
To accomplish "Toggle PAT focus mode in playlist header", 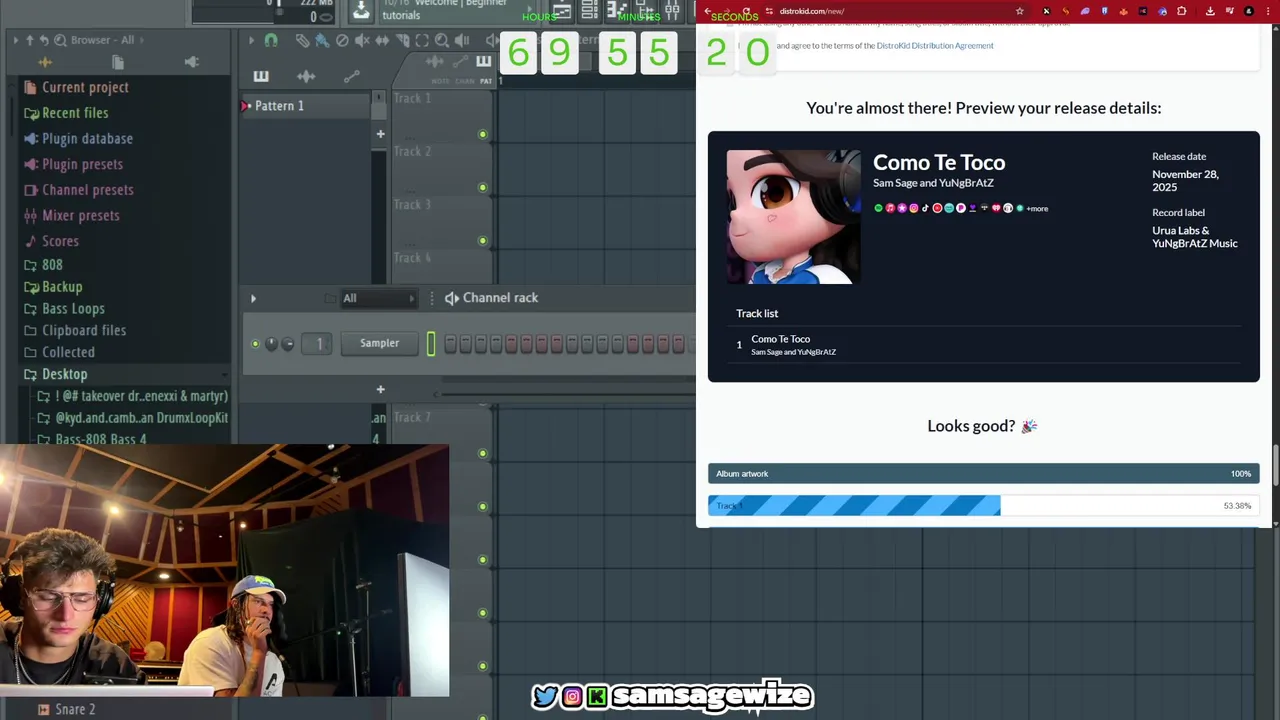I will (x=486, y=81).
